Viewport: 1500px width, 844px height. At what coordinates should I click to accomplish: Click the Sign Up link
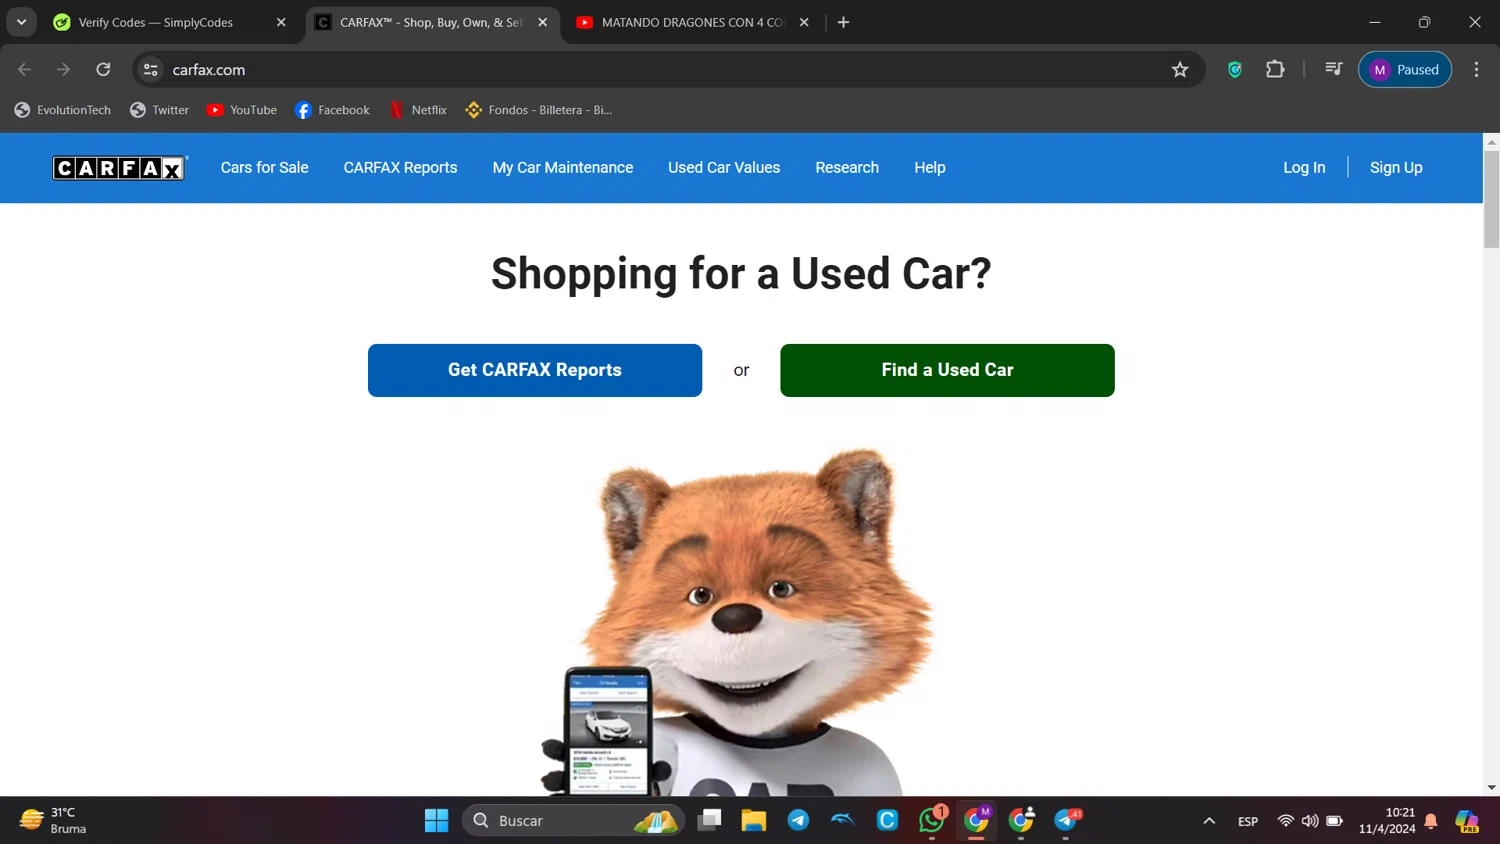click(x=1396, y=168)
